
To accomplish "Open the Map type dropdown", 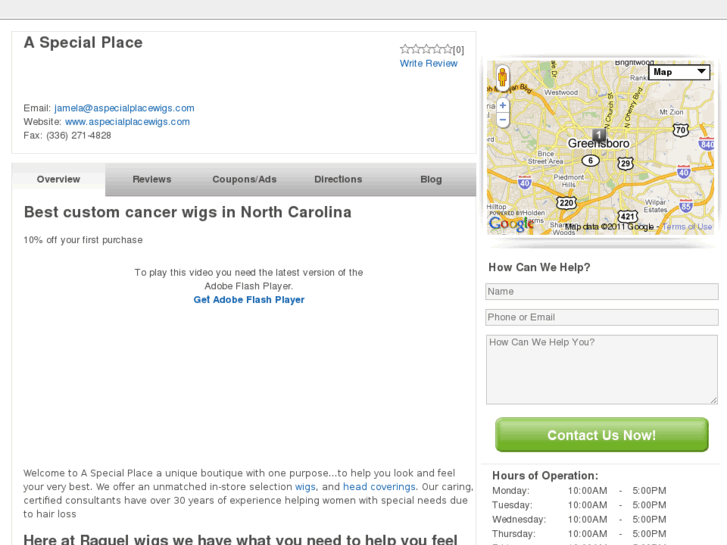I will pos(678,72).
